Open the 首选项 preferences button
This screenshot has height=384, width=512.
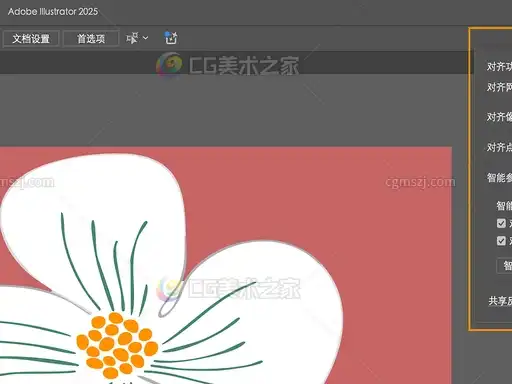pos(91,39)
